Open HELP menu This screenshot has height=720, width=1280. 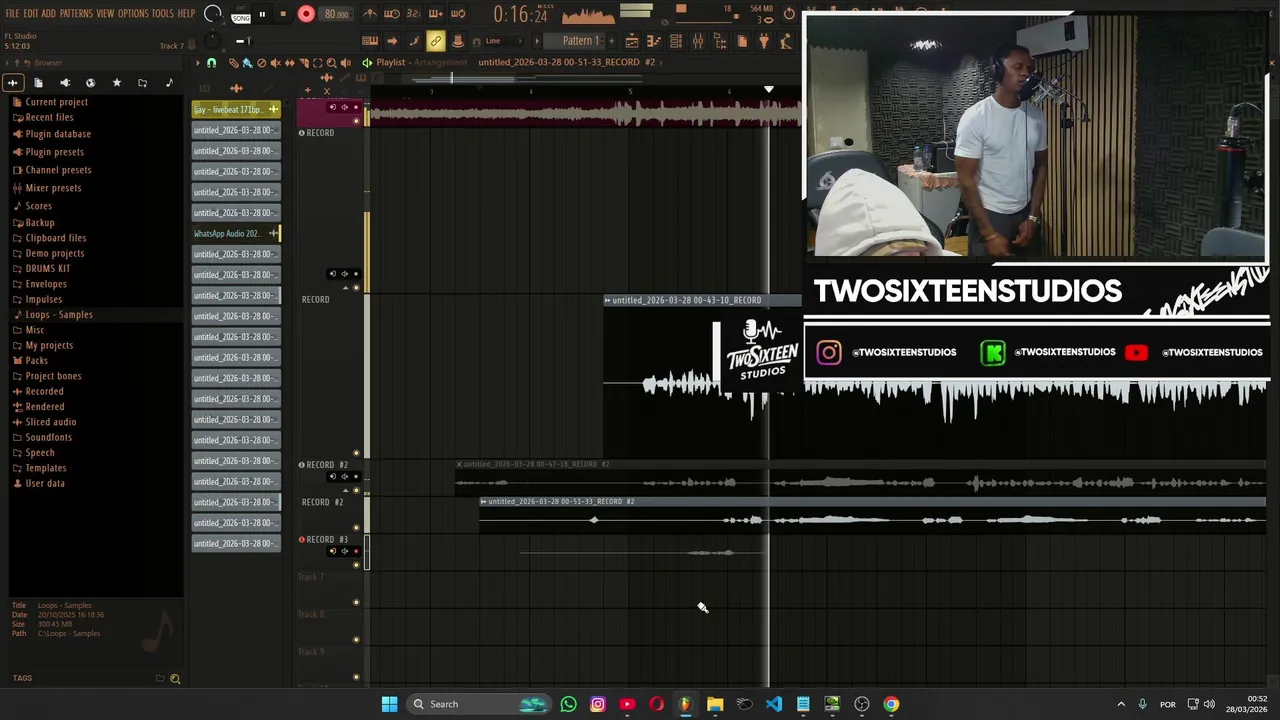pos(186,13)
